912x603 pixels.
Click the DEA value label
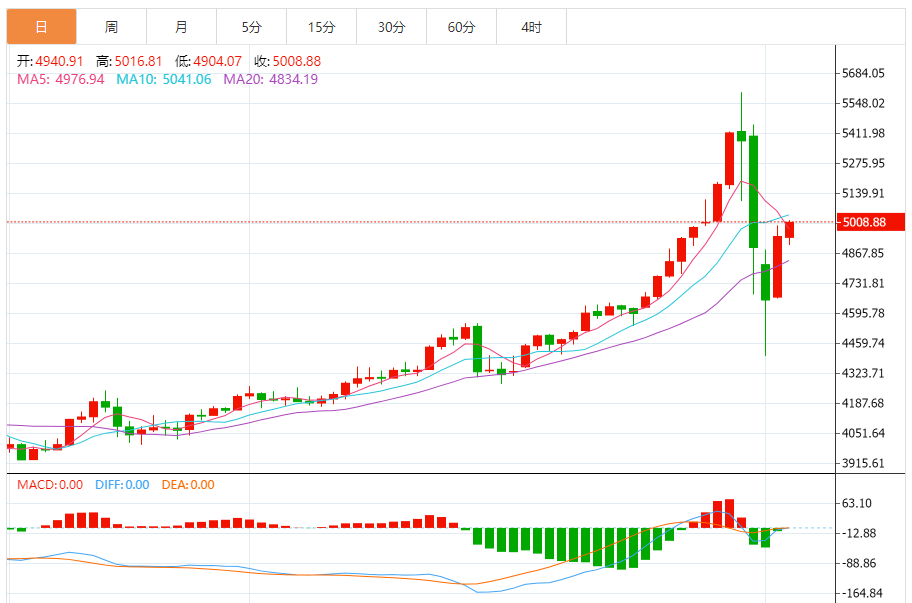point(187,485)
